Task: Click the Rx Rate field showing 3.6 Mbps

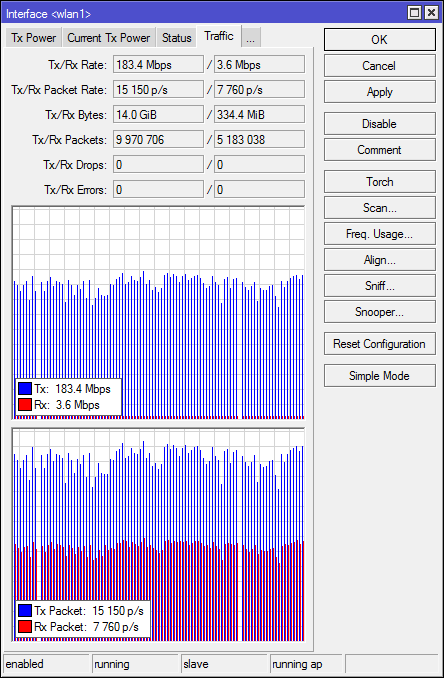Action: click(259, 65)
